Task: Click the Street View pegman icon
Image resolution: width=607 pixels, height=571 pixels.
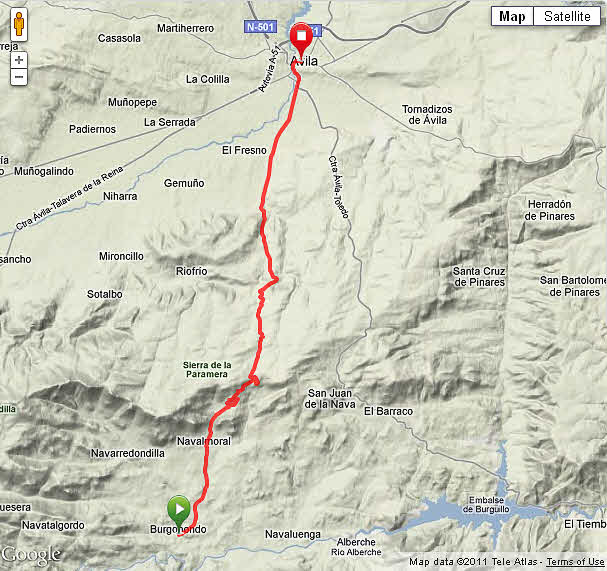Action: [19, 24]
